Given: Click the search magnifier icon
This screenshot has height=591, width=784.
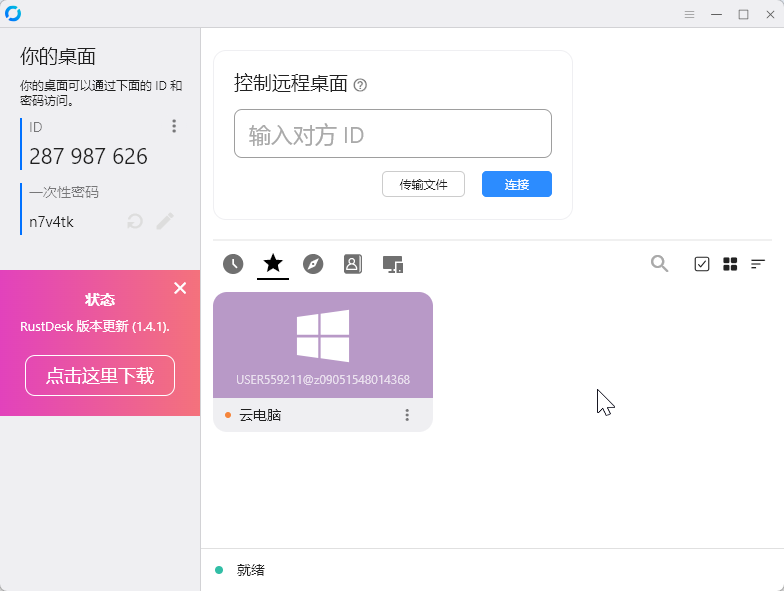Looking at the screenshot, I should 660,264.
